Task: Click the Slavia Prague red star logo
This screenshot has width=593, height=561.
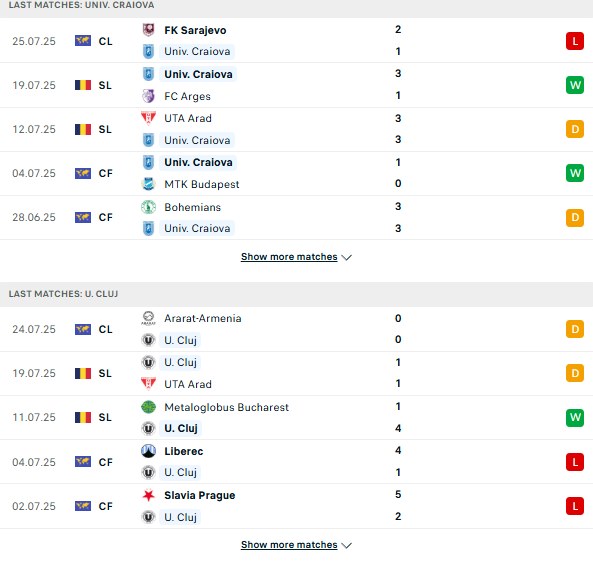Action: click(148, 495)
